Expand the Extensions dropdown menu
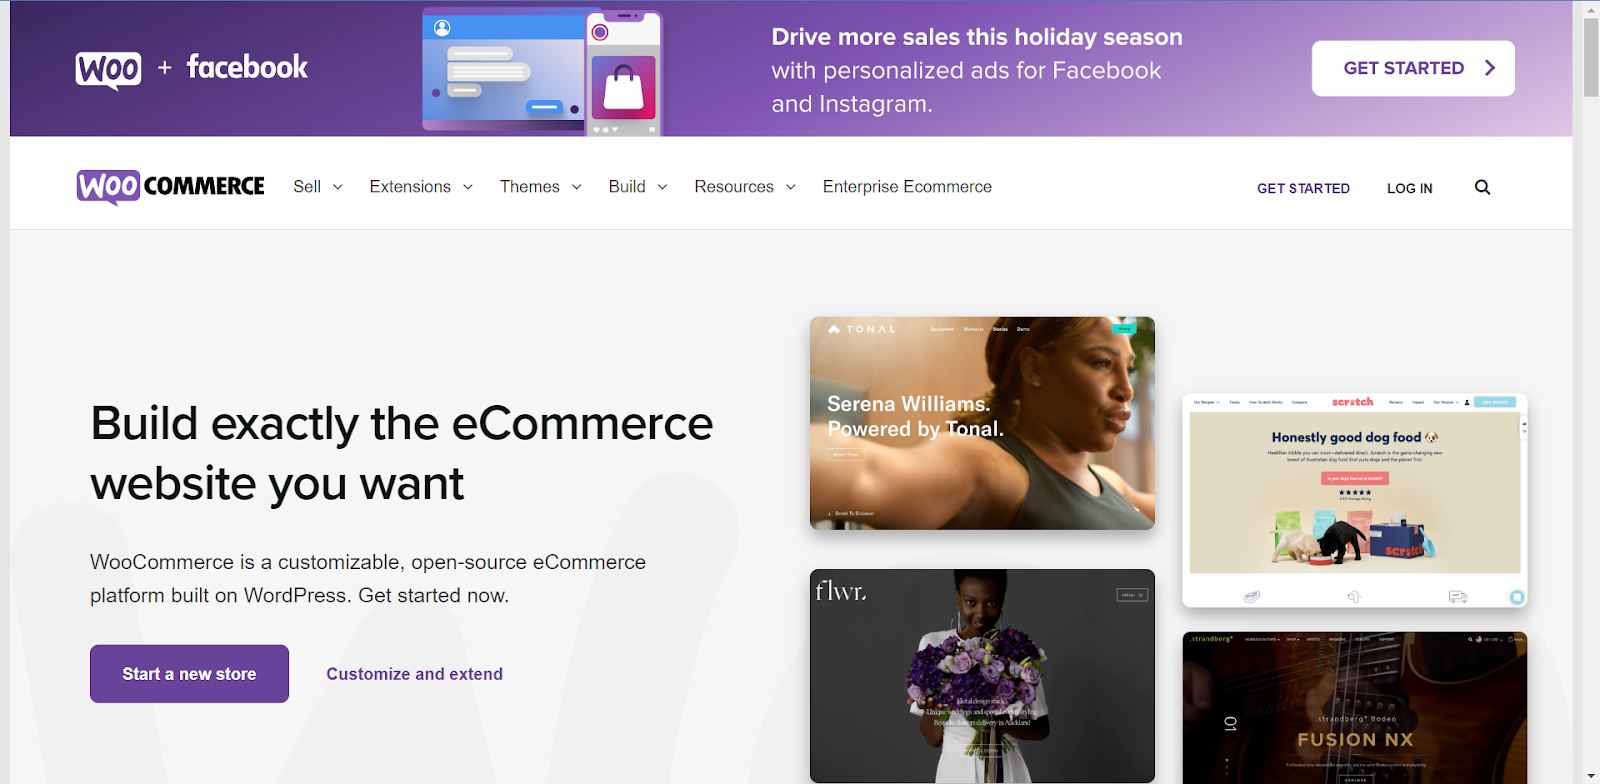Image resolution: width=1600 pixels, height=784 pixels. pos(421,187)
